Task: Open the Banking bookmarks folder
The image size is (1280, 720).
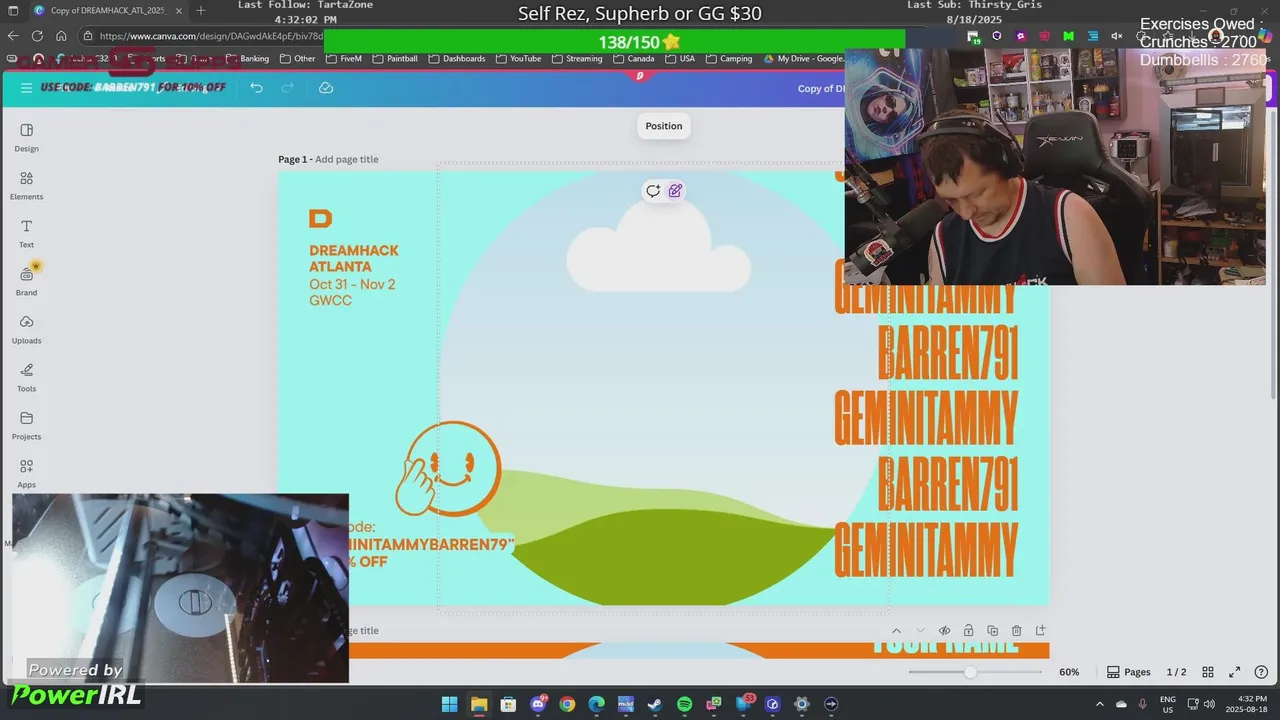Action: (247, 59)
